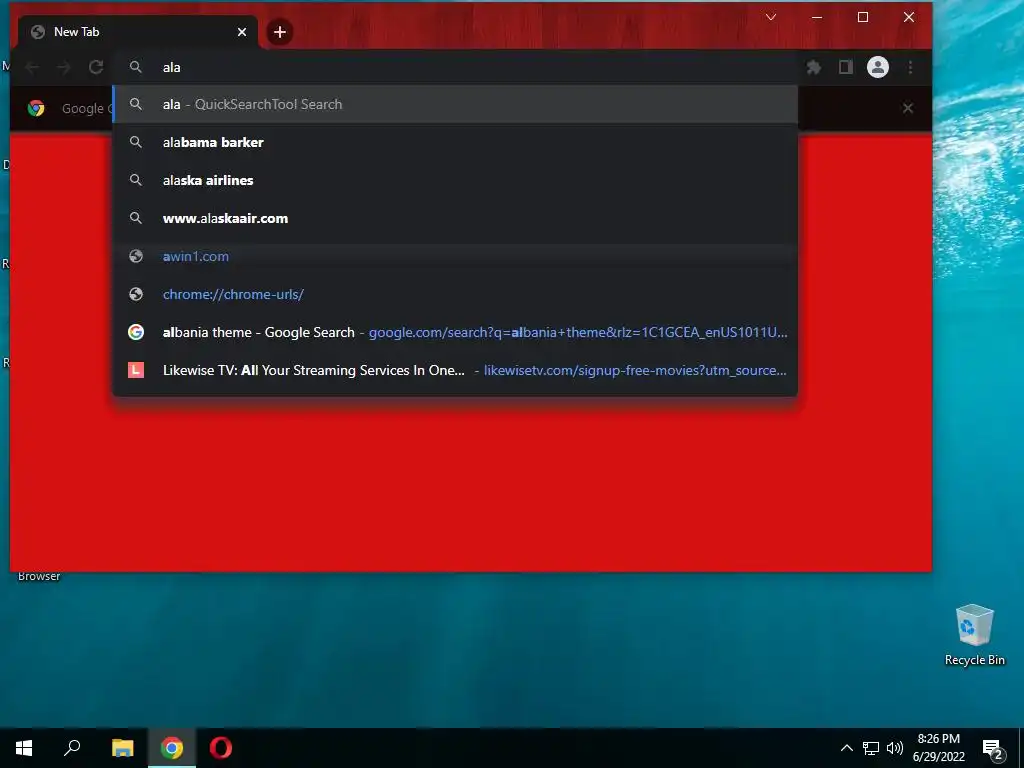This screenshot has height=768, width=1024.
Task: Reload the page with the refresh icon
Action: point(96,67)
